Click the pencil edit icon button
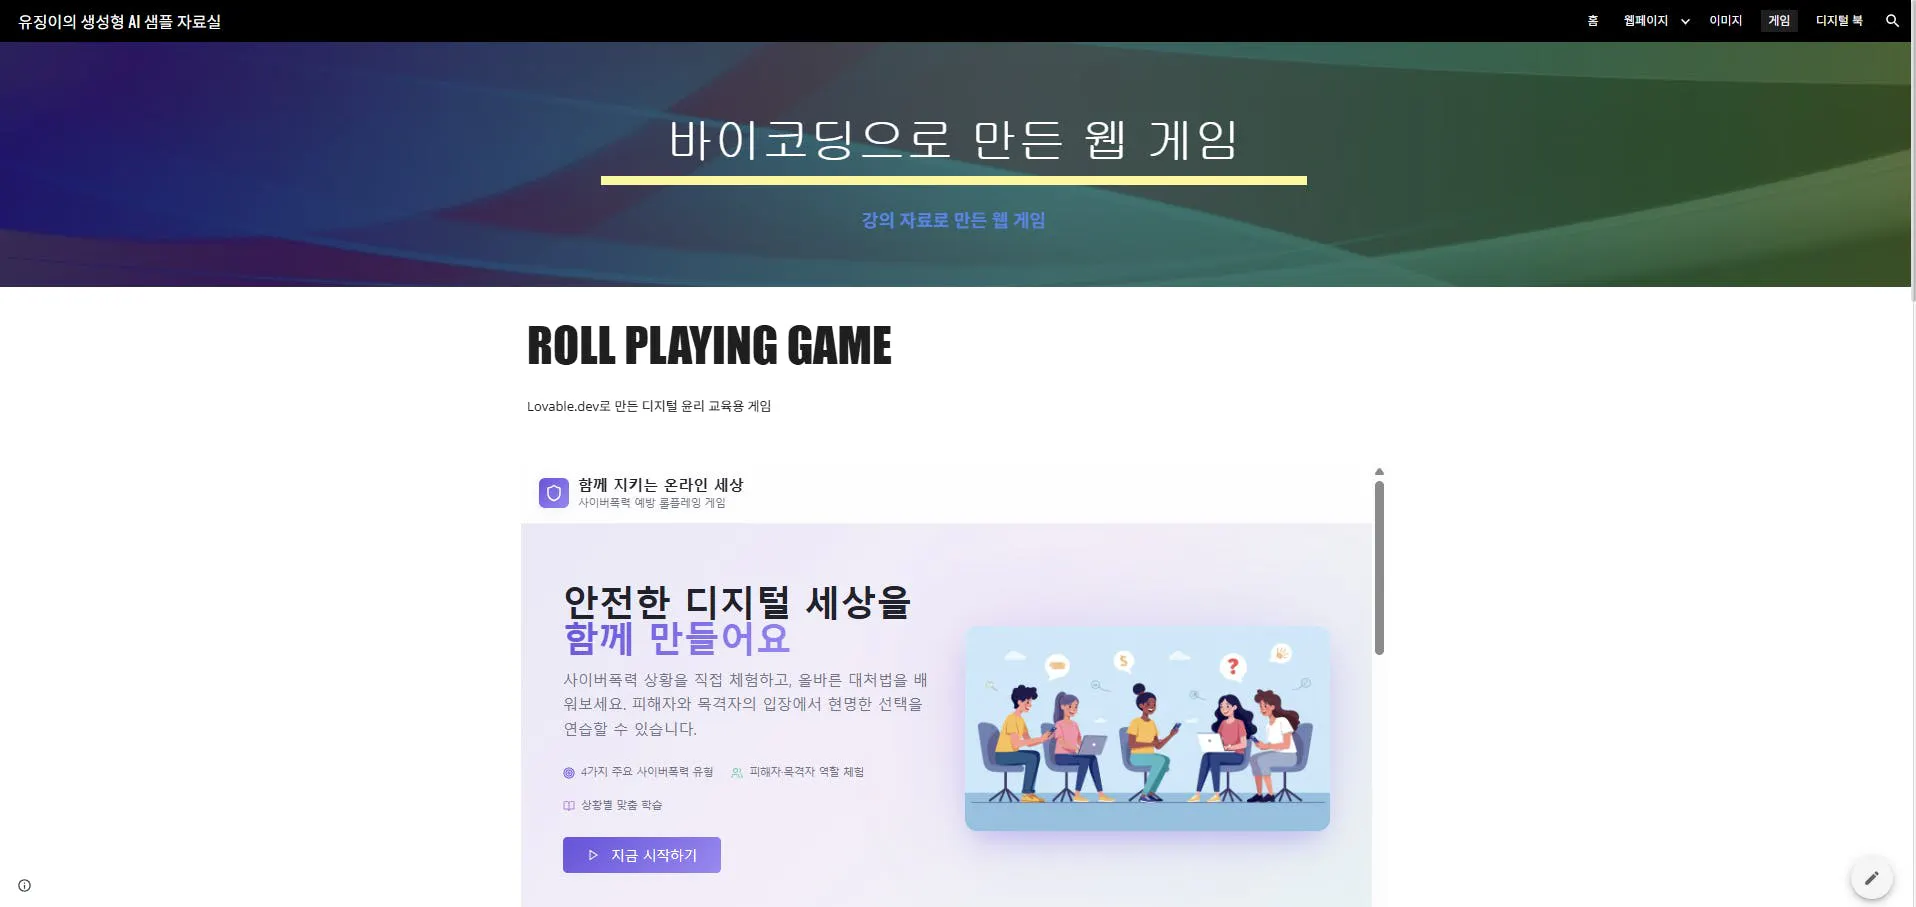 coord(1871,878)
